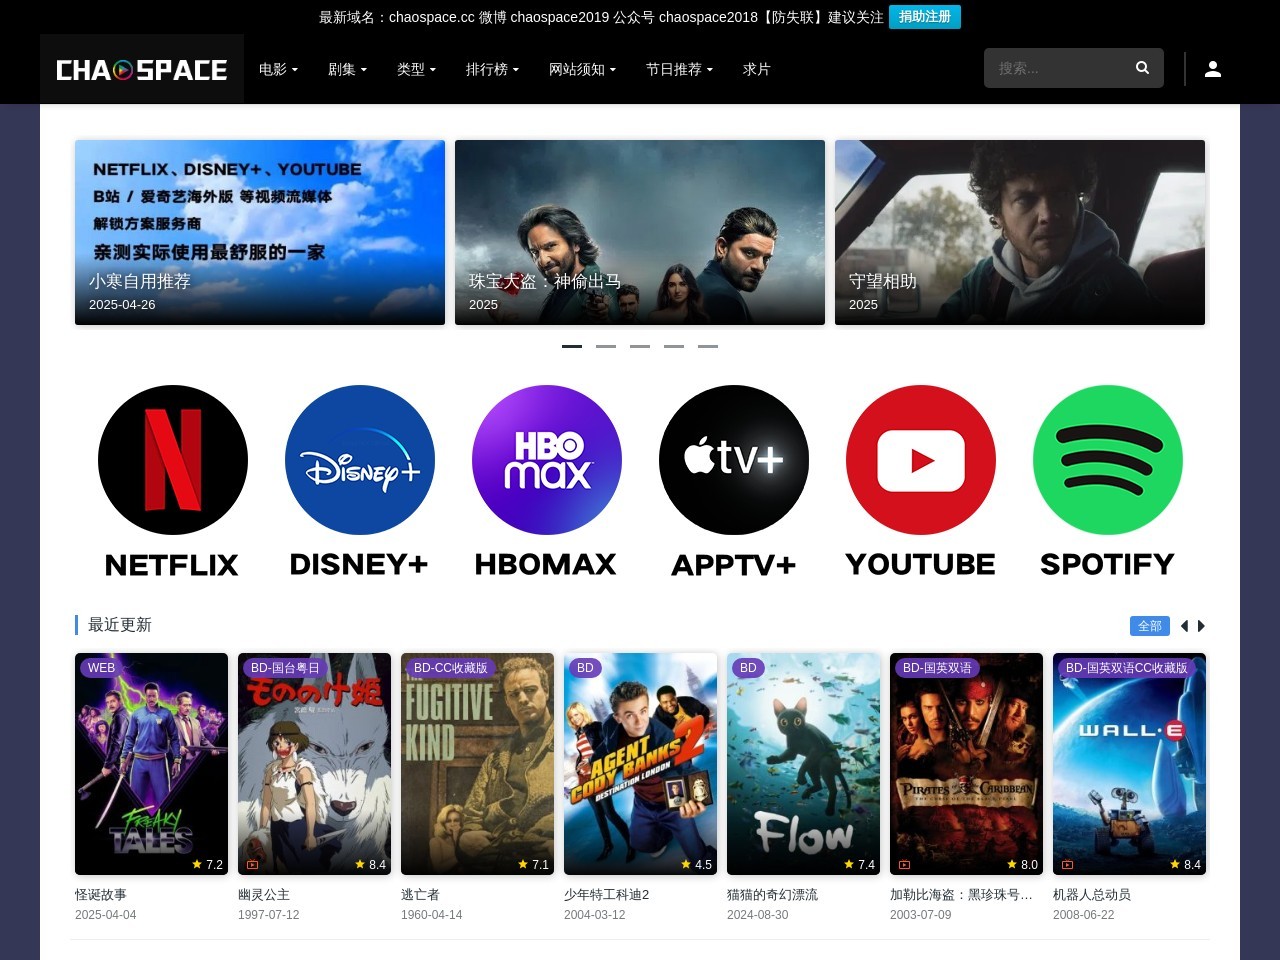The height and width of the screenshot is (960, 1280).
Task: Open the HBO Max streaming icon
Action: (x=547, y=460)
